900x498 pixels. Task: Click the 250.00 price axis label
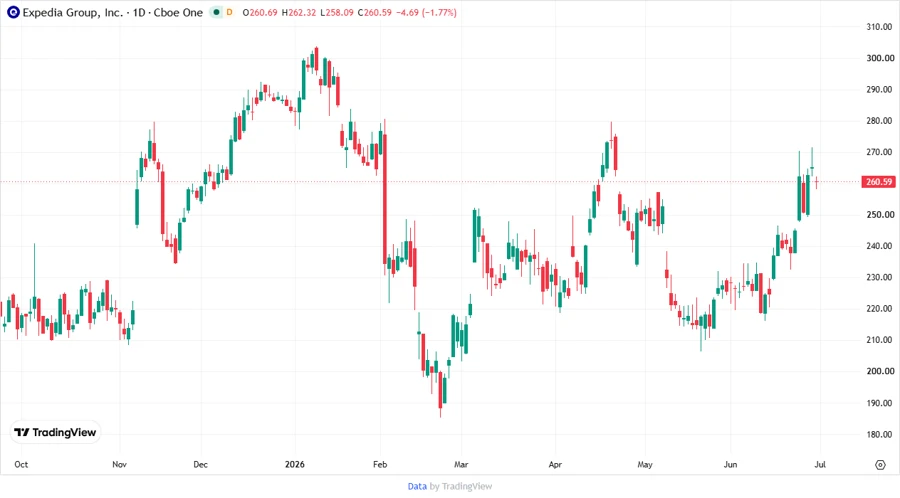[x=880, y=215]
